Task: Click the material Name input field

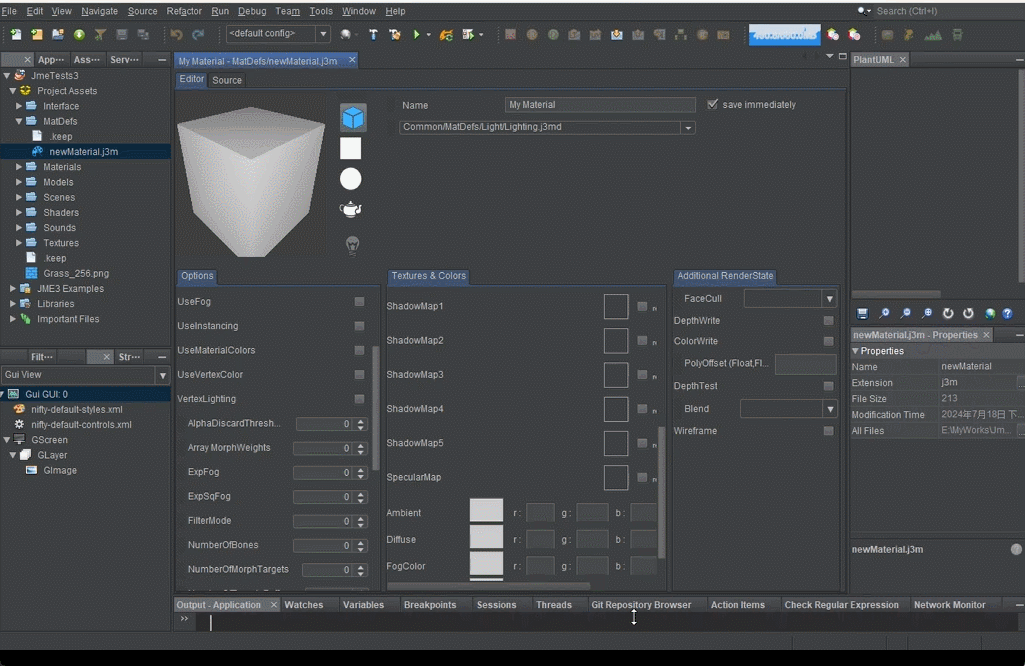Action: 600,105
